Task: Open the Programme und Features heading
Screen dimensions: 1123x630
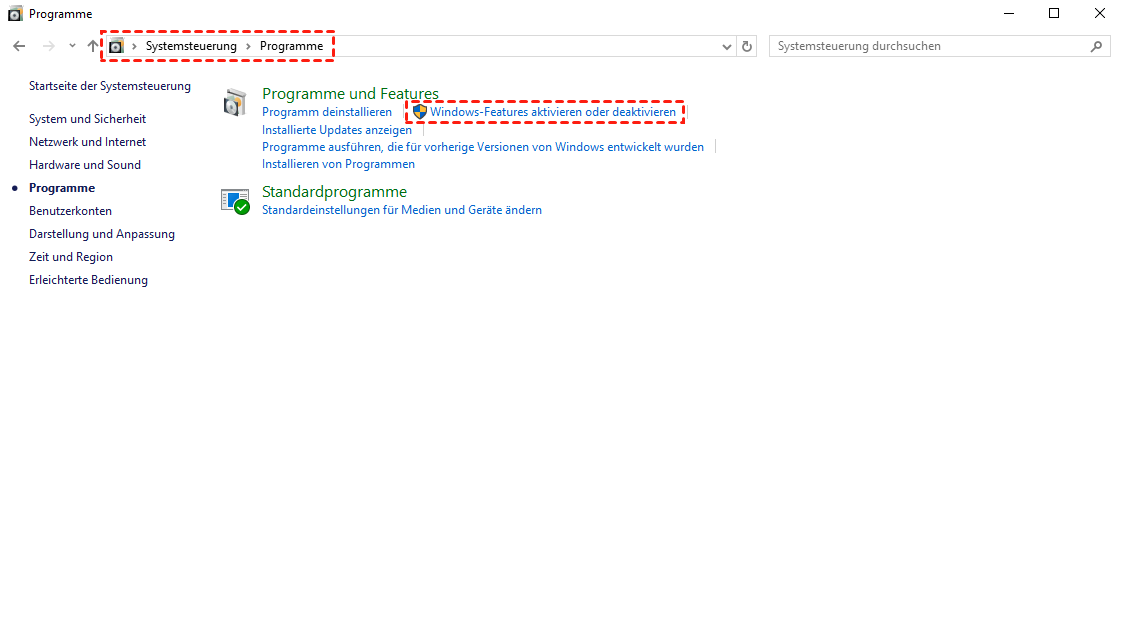Action: point(350,94)
